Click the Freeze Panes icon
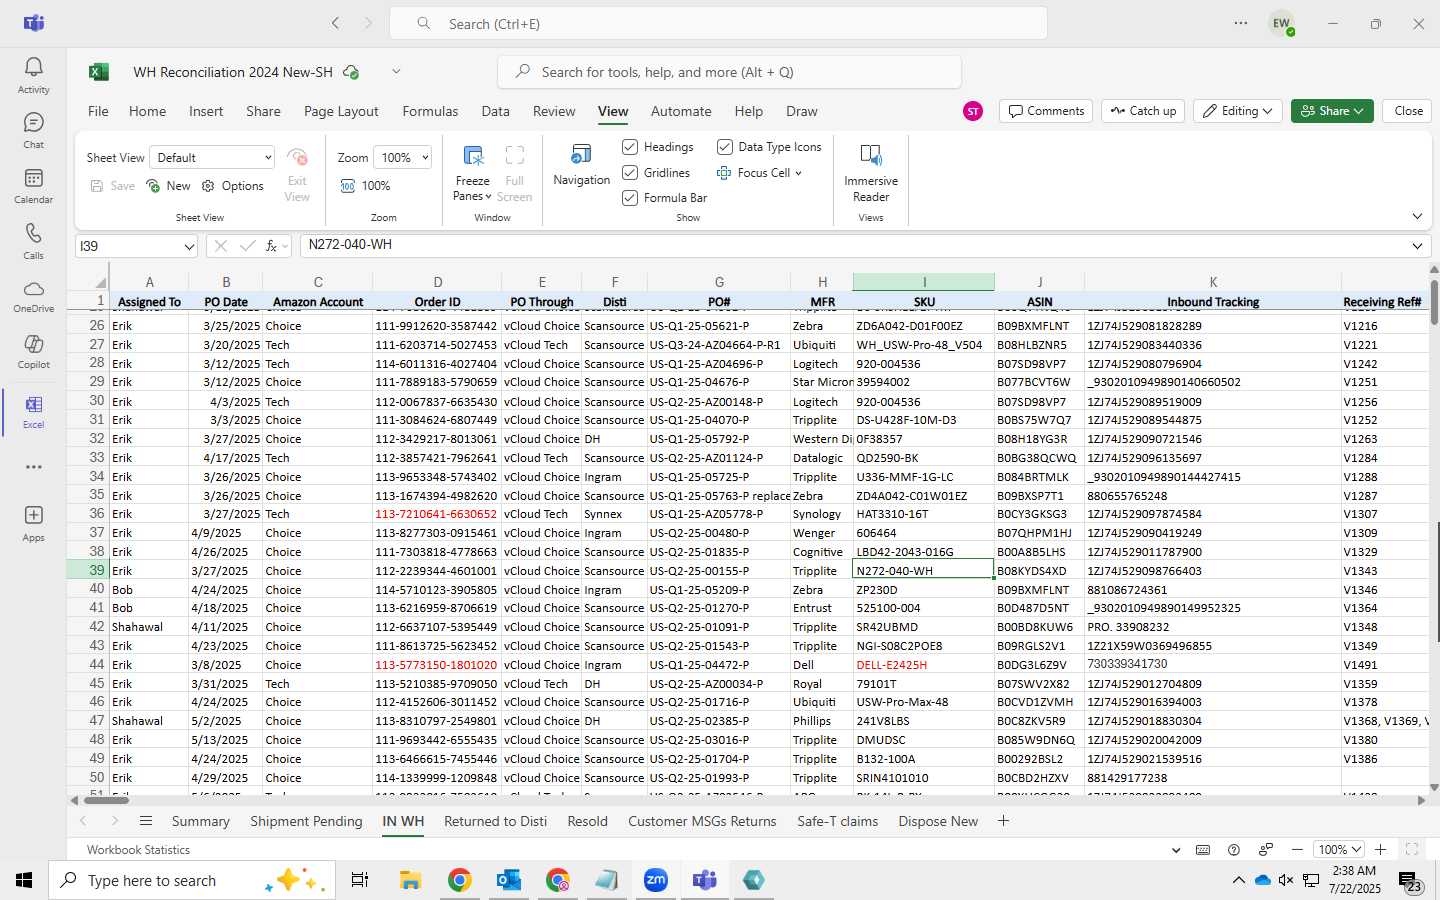 [473, 155]
